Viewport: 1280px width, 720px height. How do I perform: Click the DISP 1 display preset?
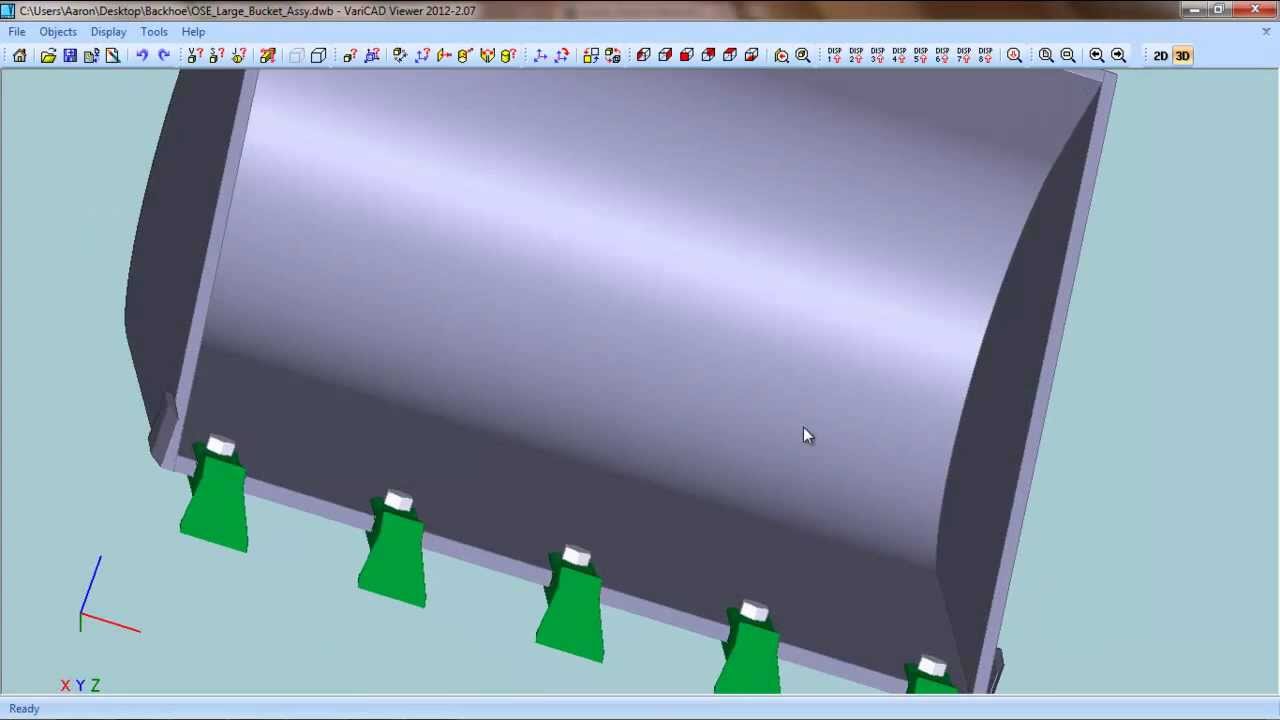(x=834, y=56)
